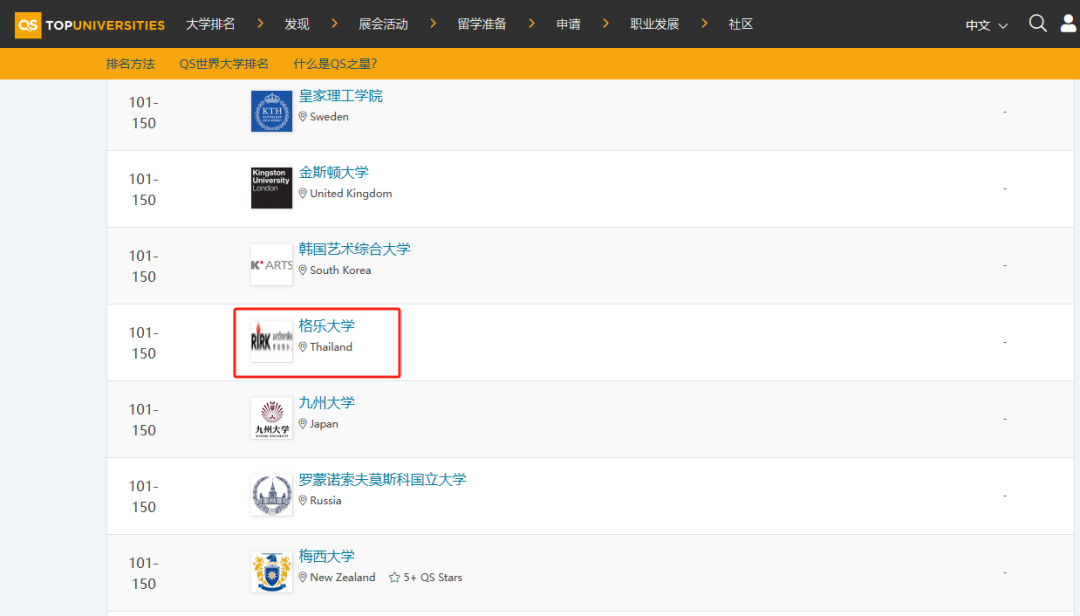Expand the arrow next to 展会活动
The width and height of the screenshot is (1080, 616).
coord(433,23)
